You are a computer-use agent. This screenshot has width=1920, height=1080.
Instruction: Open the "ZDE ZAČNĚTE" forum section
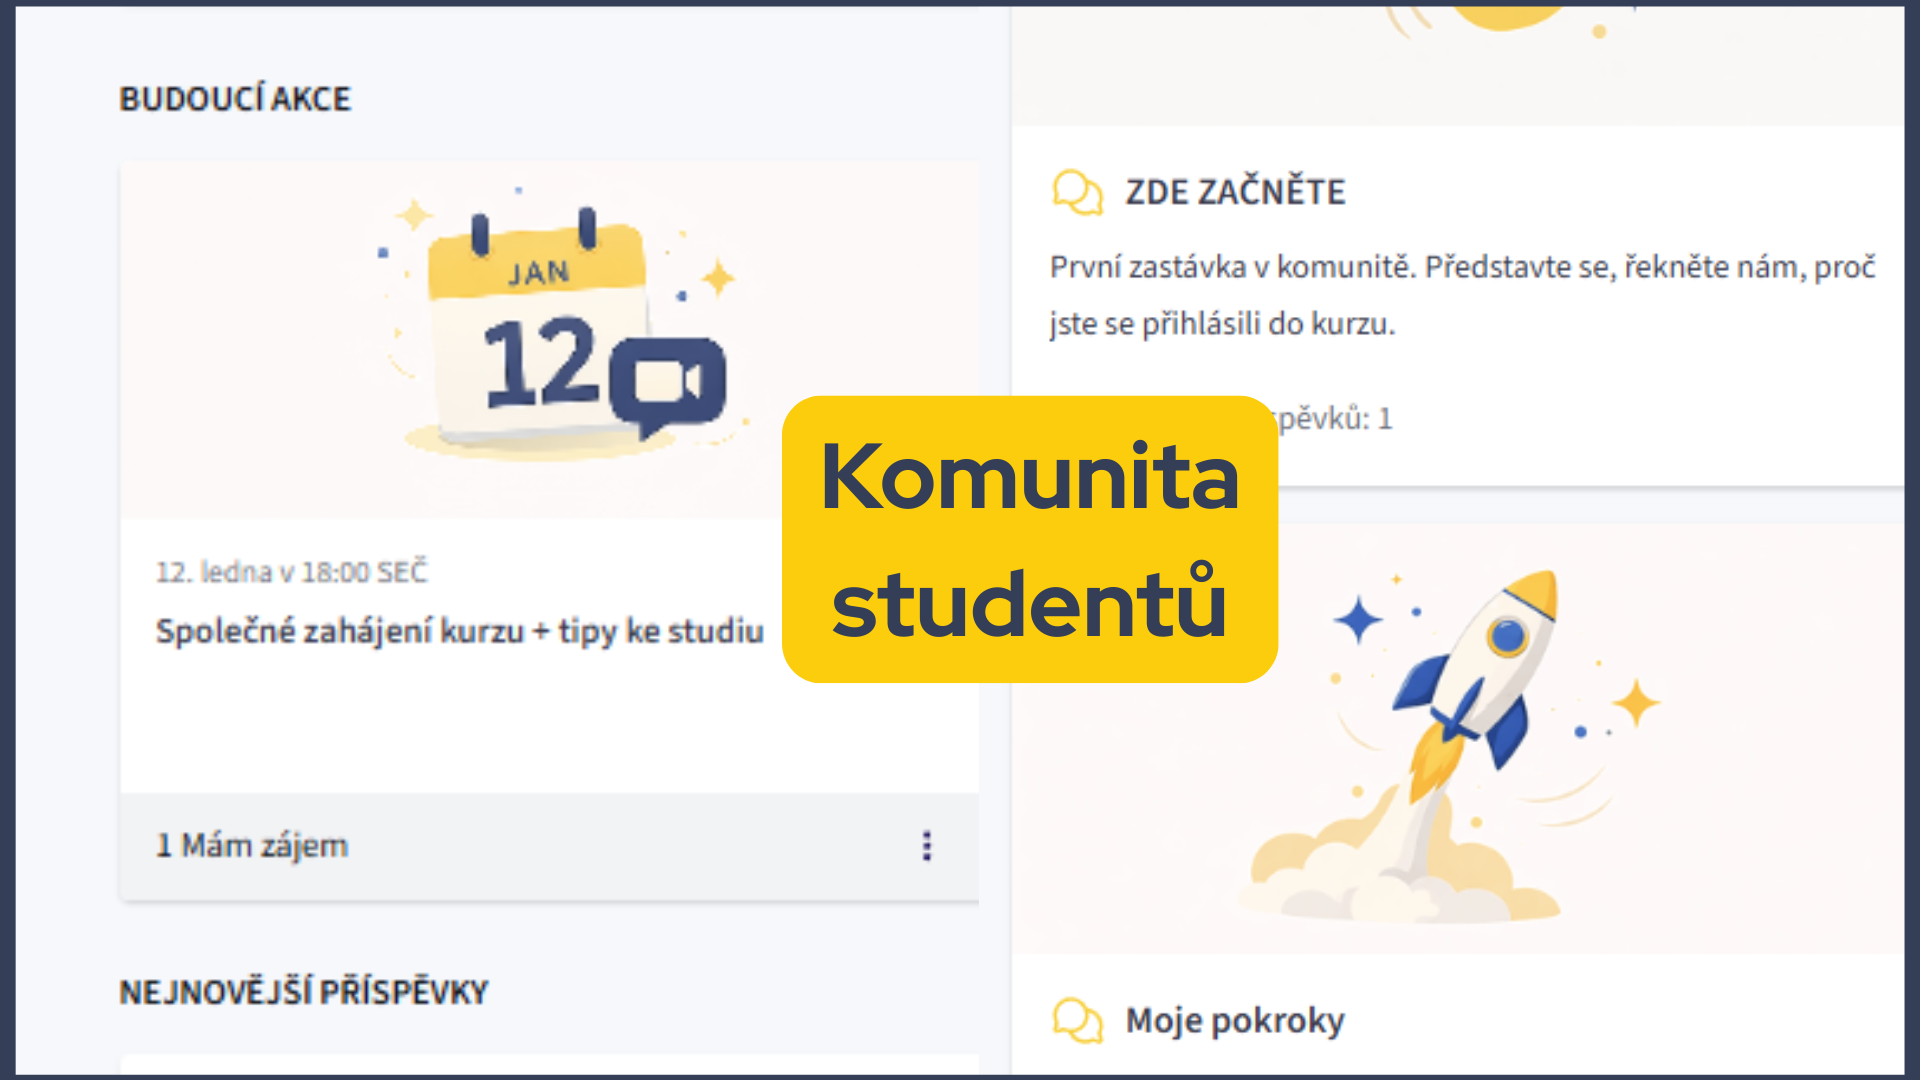pyautogui.click(x=1235, y=192)
